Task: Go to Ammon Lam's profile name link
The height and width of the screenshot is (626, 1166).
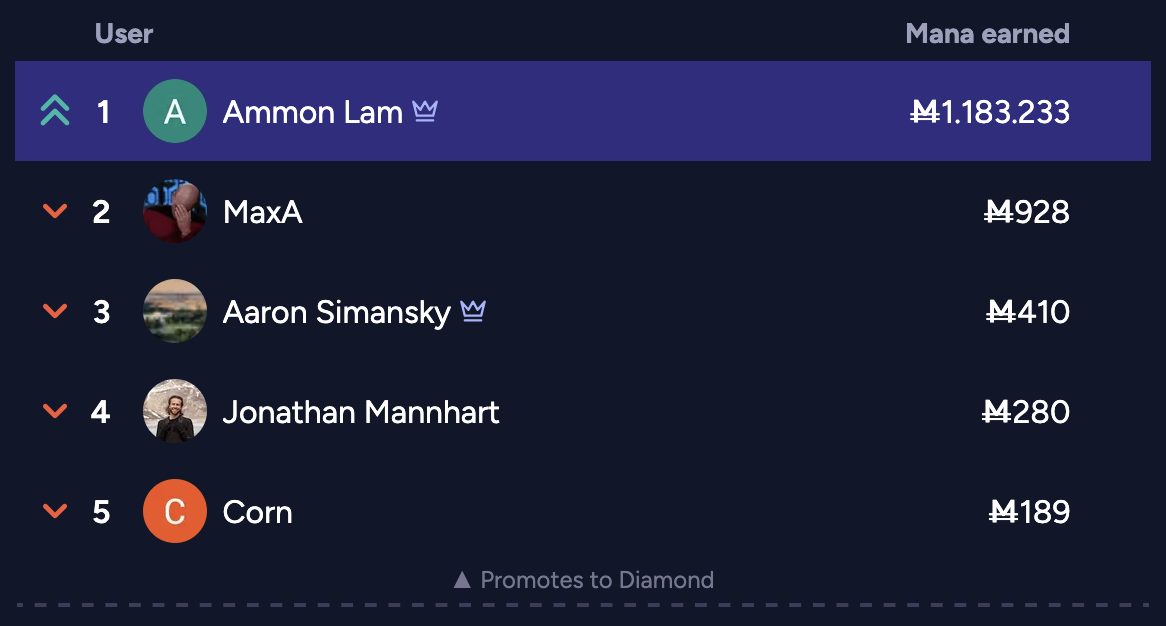Action: point(312,112)
